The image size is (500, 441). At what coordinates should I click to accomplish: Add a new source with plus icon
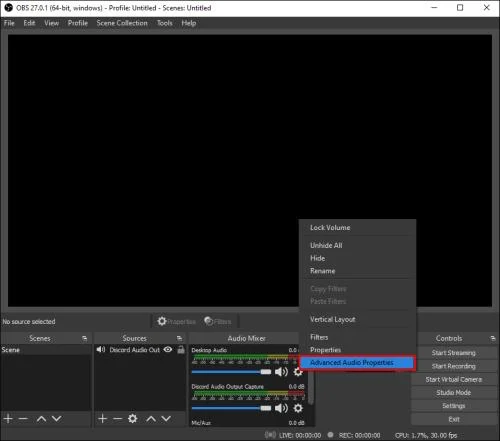pyautogui.click(x=103, y=419)
